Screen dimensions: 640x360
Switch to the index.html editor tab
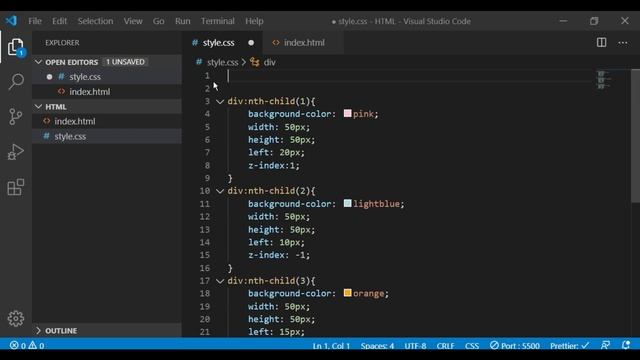point(304,42)
